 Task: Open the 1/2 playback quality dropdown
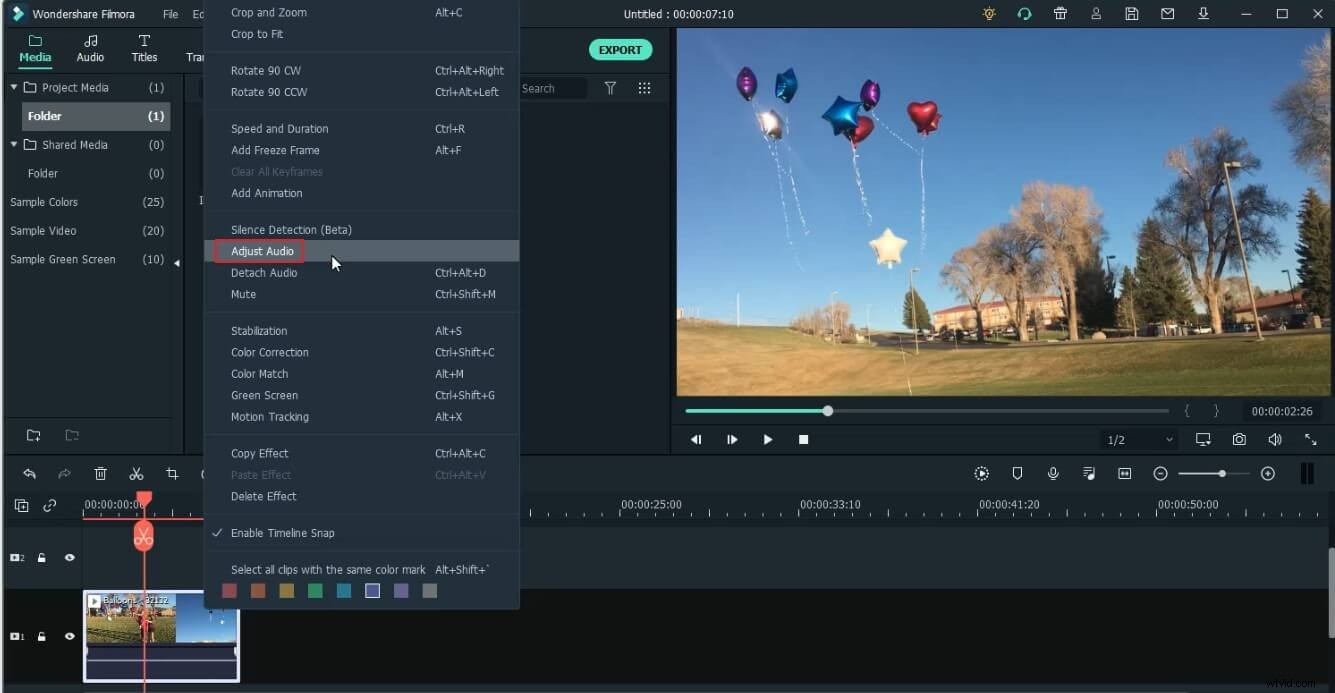1140,440
